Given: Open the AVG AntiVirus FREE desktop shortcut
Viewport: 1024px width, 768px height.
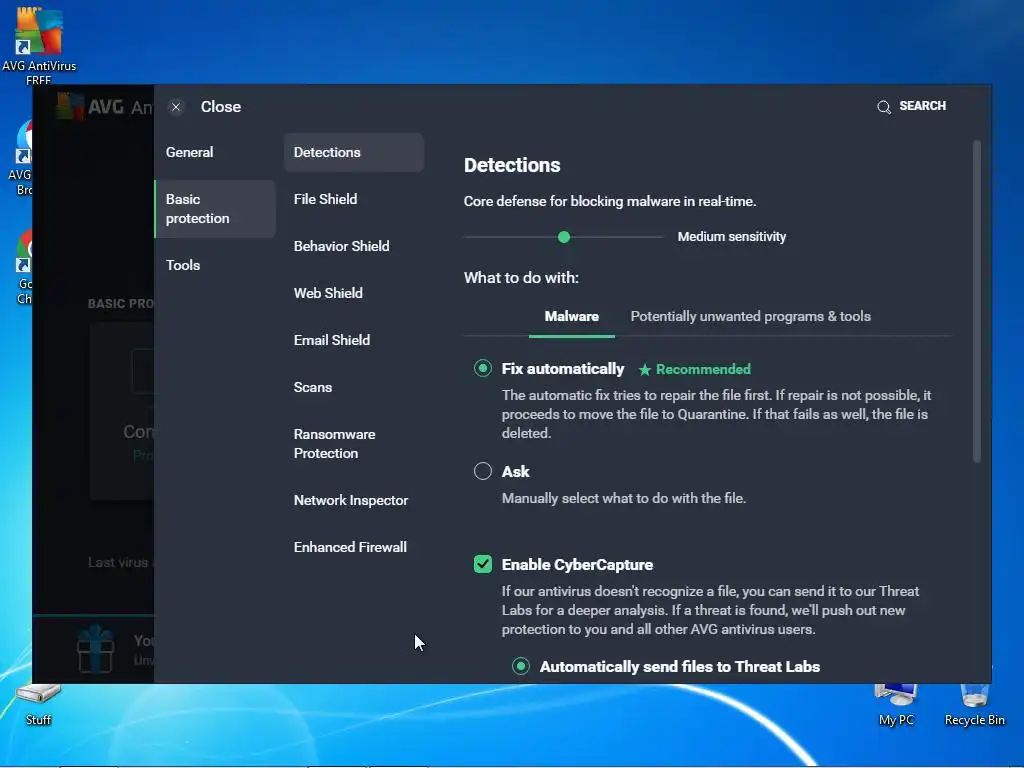Looking at the screenshot, I should click(x=39, y=44).
